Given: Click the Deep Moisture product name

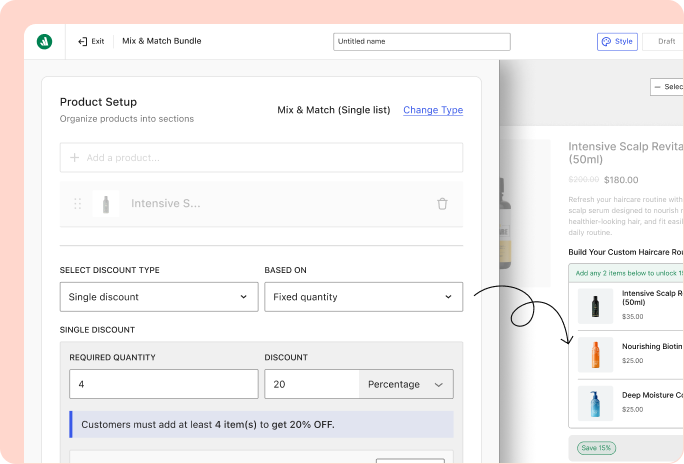Looking at the screenshot, I should click(x=652, y=395).
